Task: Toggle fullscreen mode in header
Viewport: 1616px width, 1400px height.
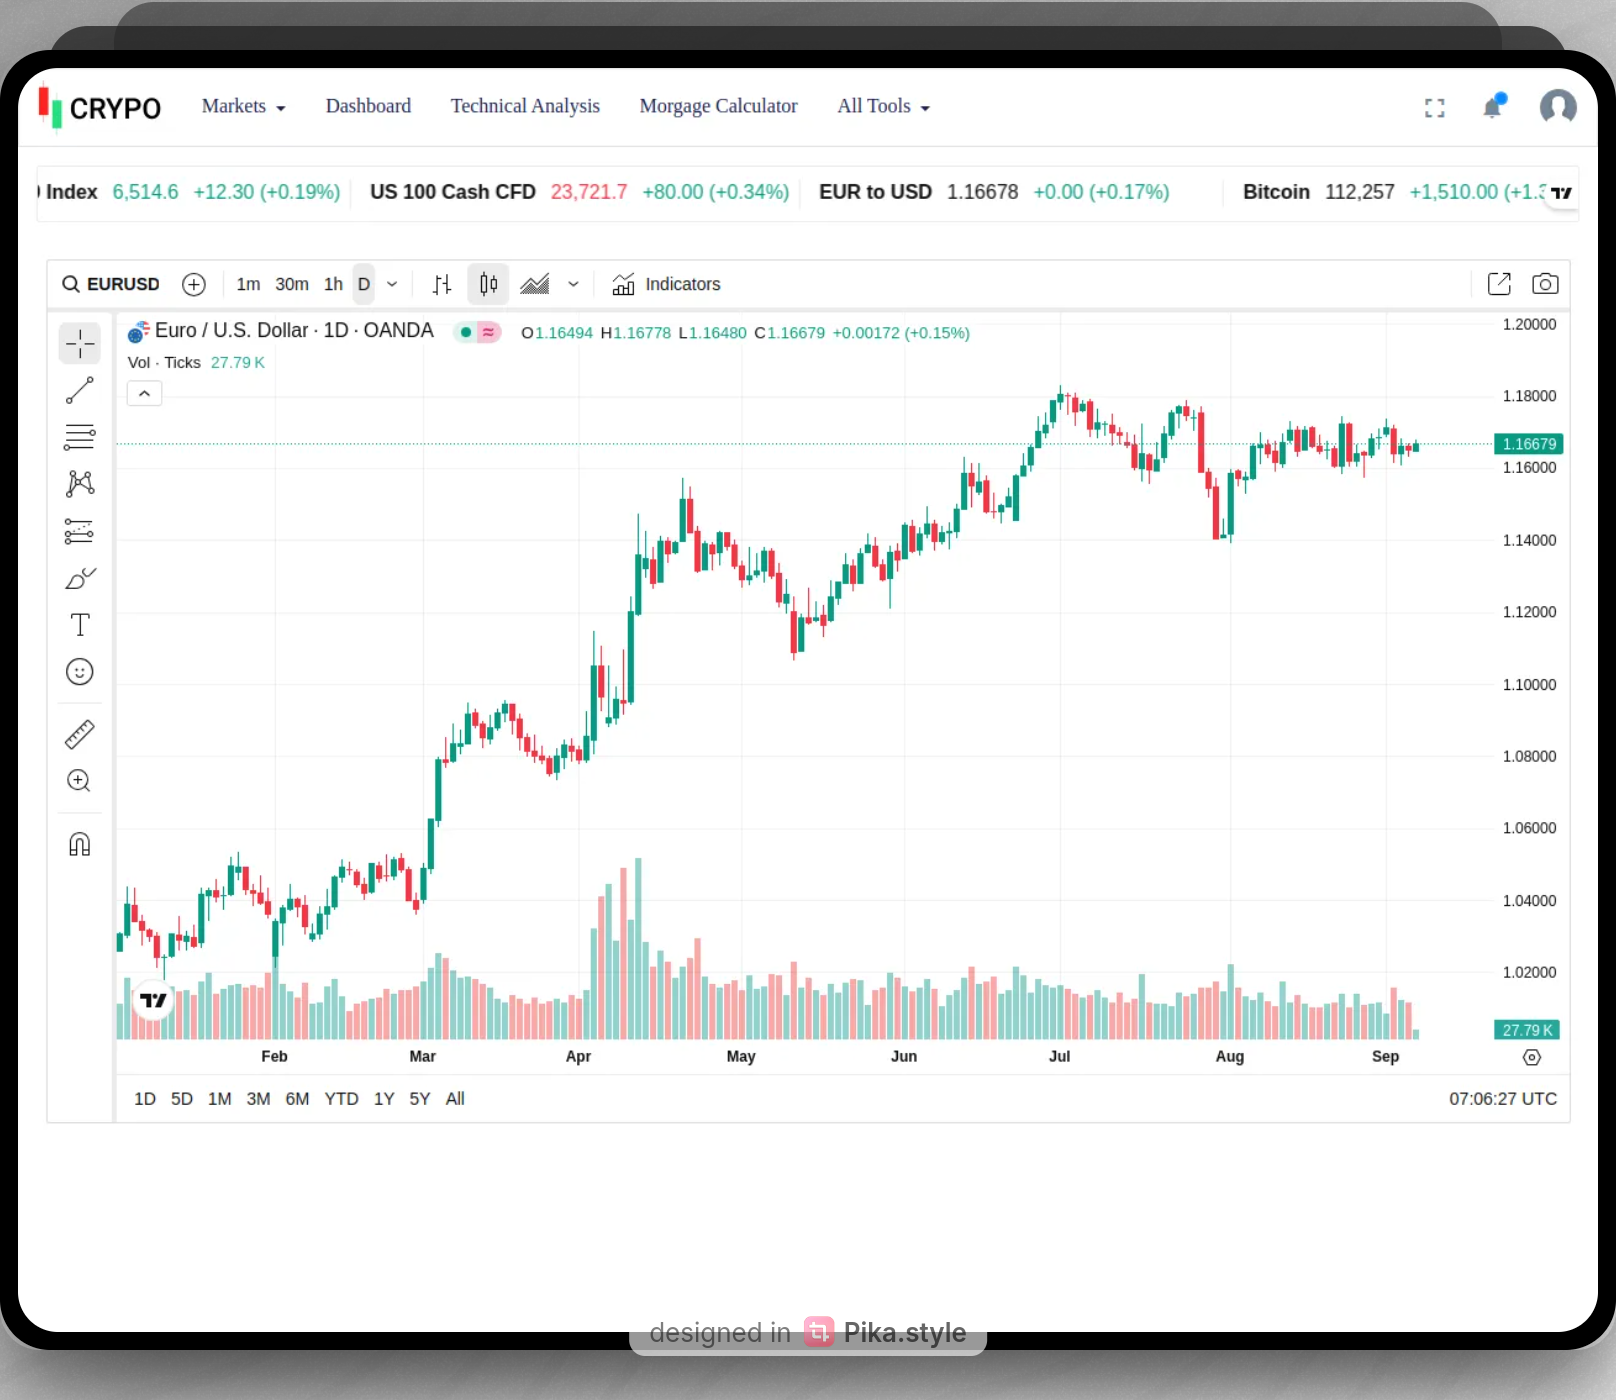Action: [x=1435, y=108]
